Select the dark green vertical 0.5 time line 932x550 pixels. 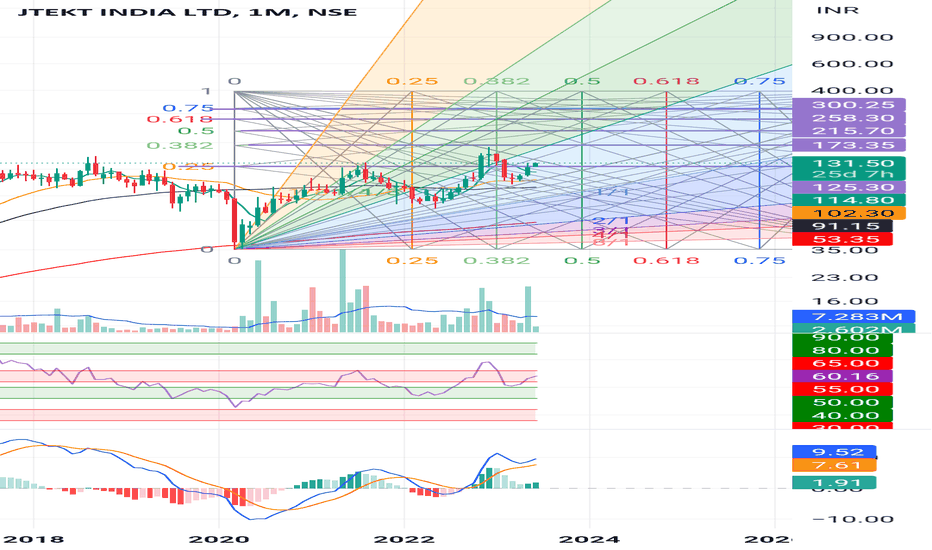pyautogui.click(x=582, y=170)
